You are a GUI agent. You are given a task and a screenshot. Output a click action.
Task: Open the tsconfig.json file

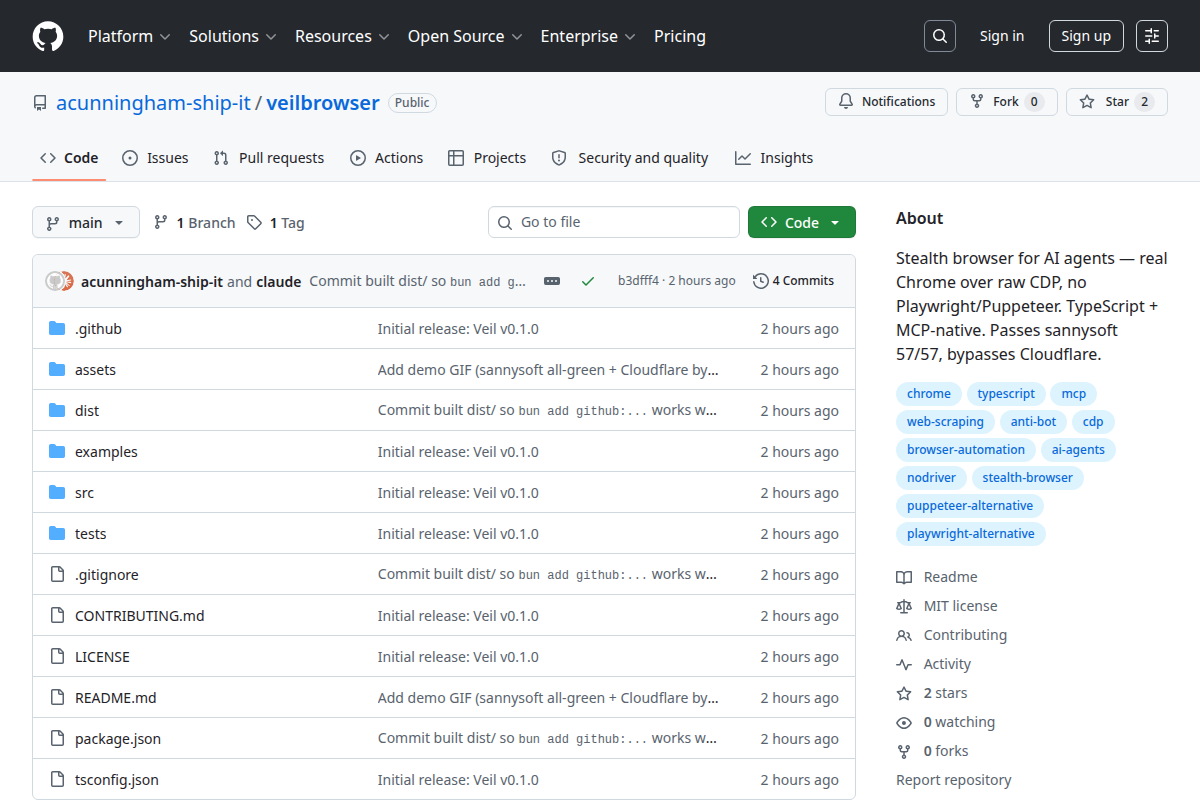pos(117,779)
